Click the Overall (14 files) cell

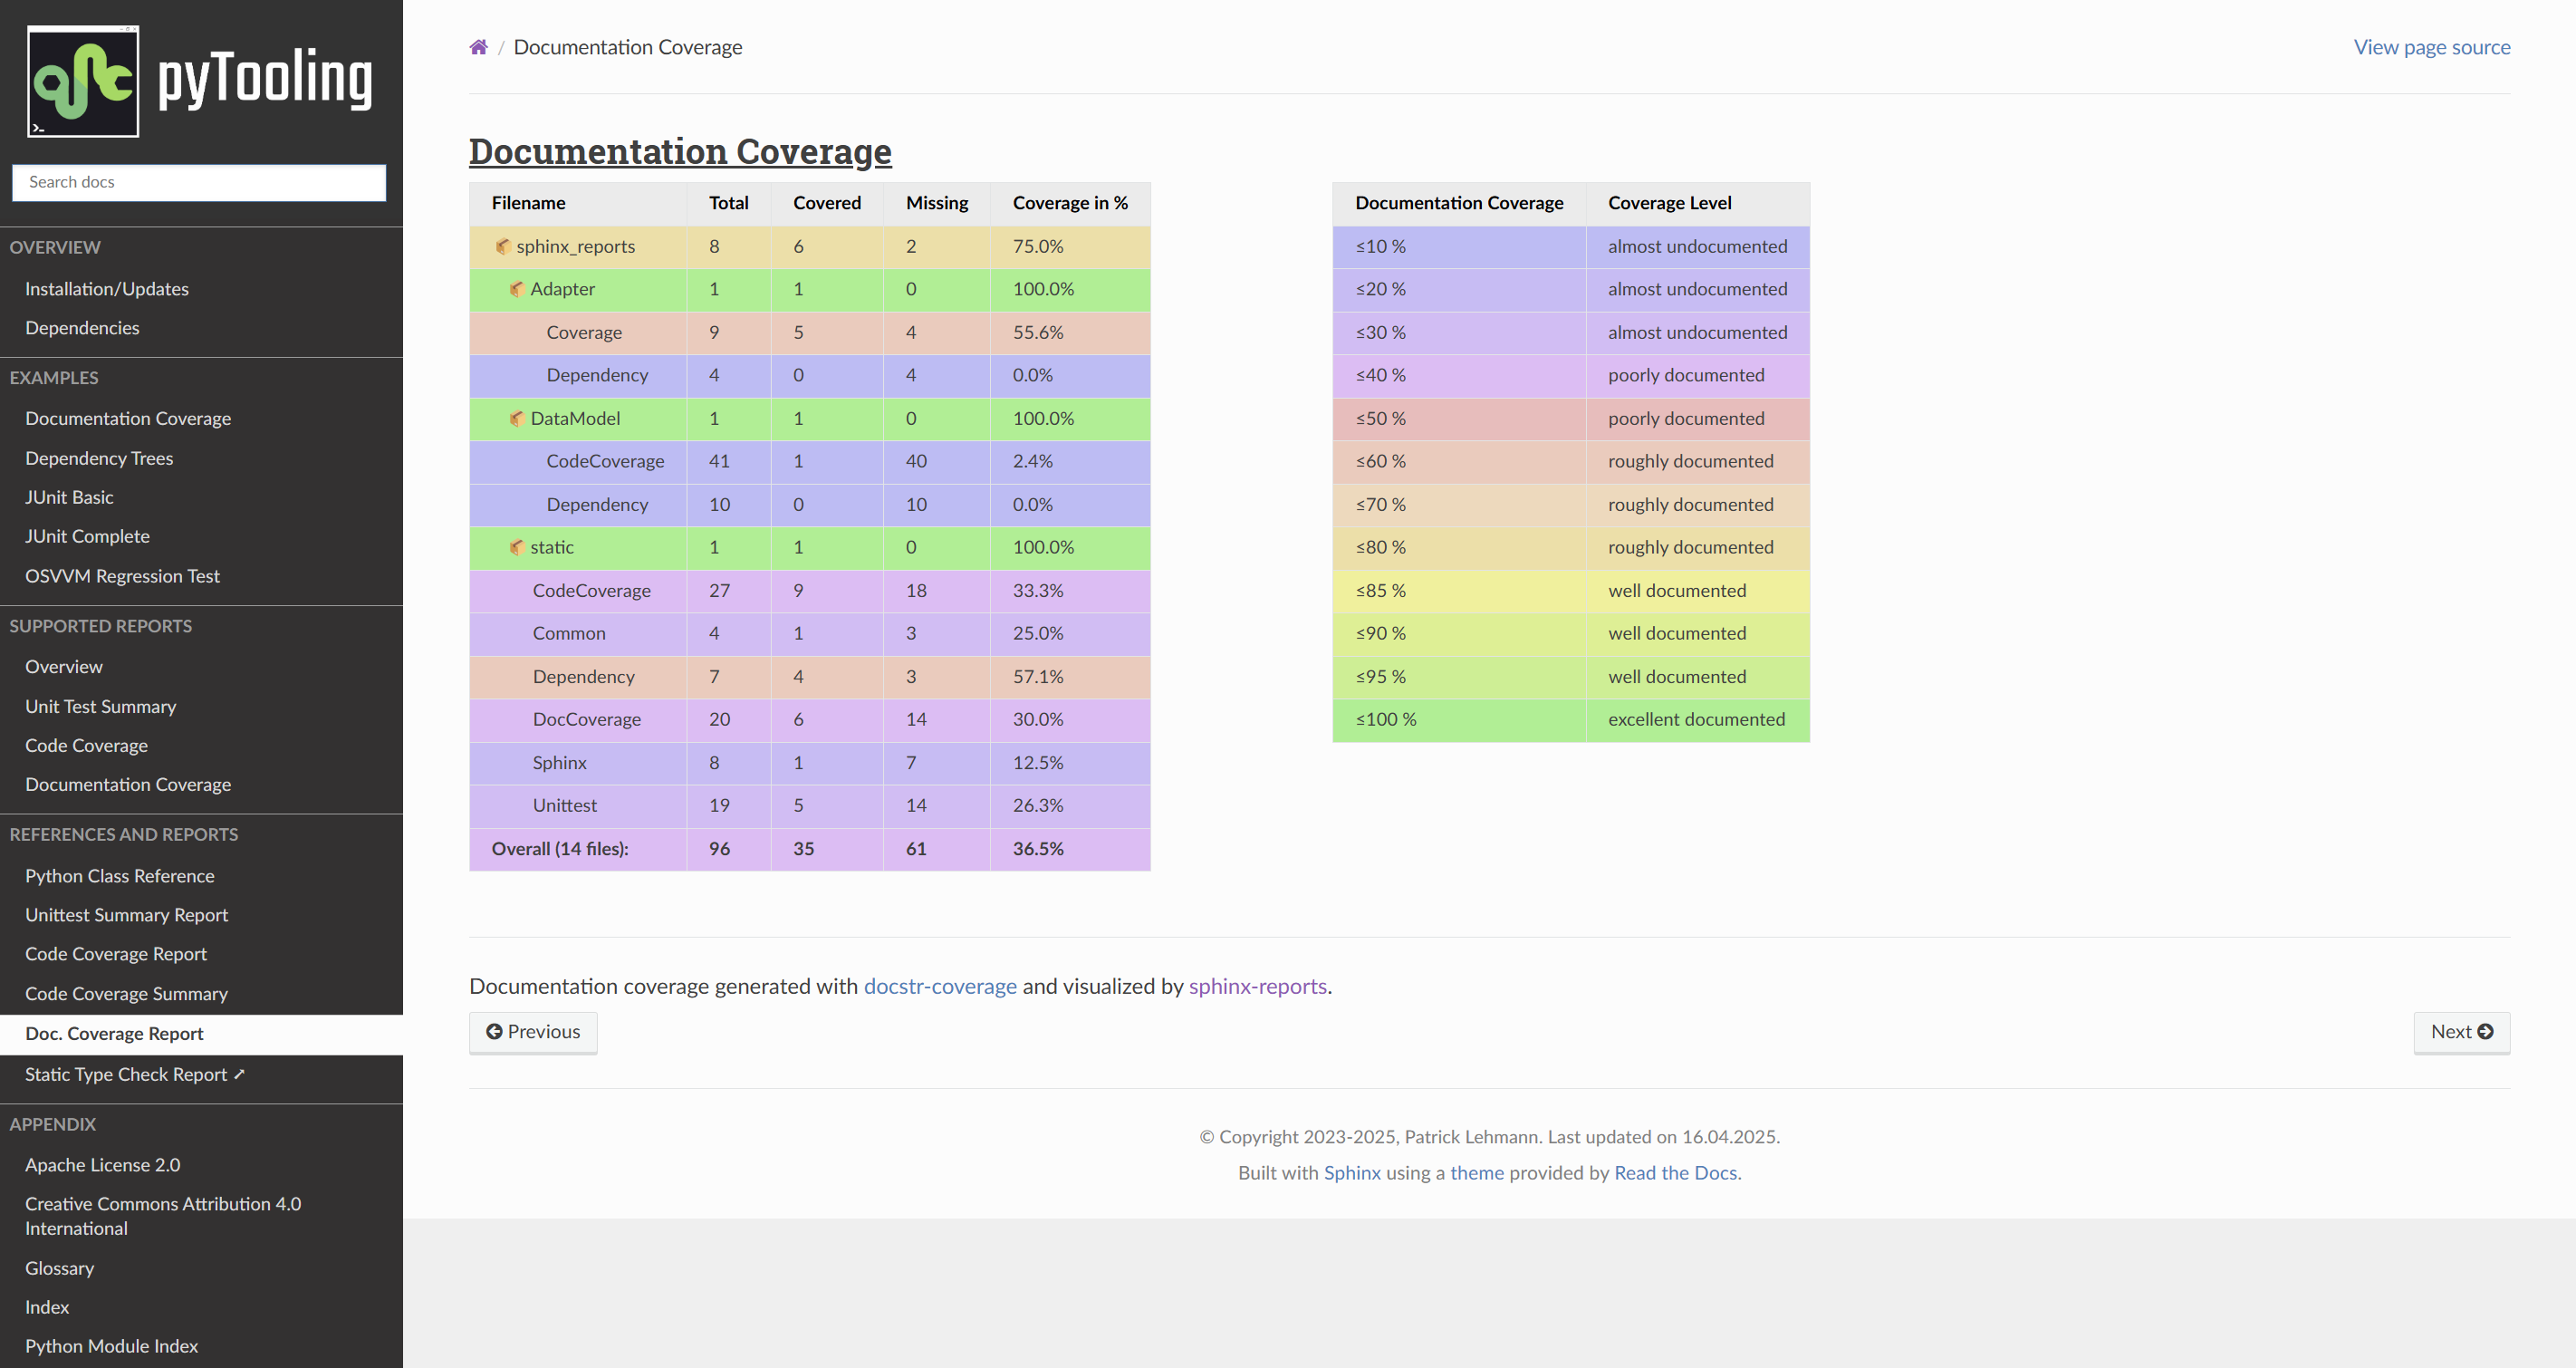(578, 848)
